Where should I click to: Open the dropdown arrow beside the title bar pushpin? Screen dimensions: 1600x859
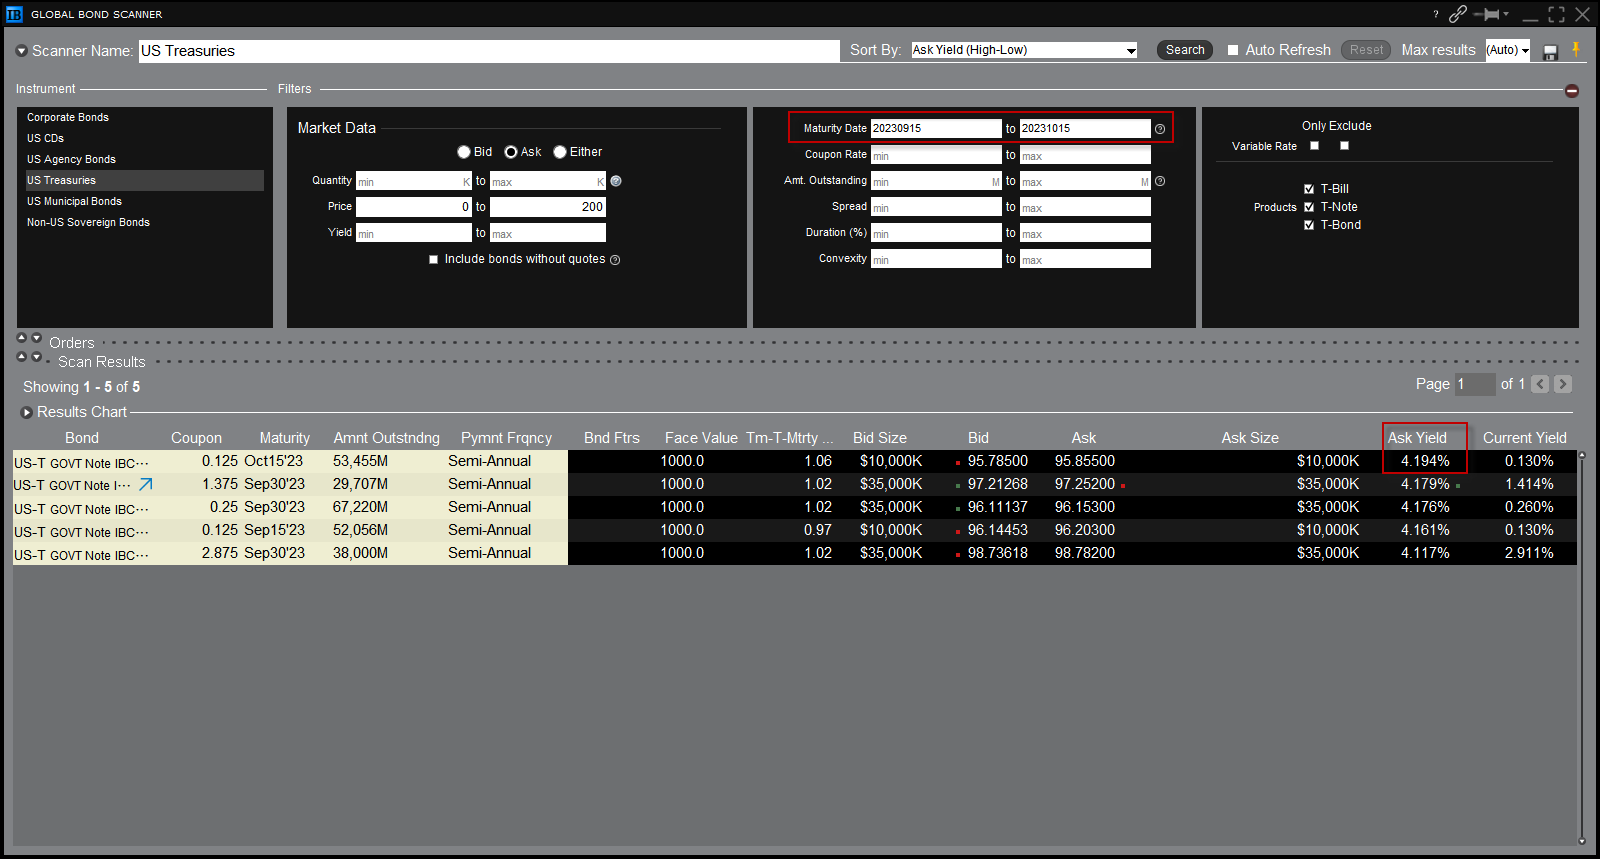[1506, 14]
